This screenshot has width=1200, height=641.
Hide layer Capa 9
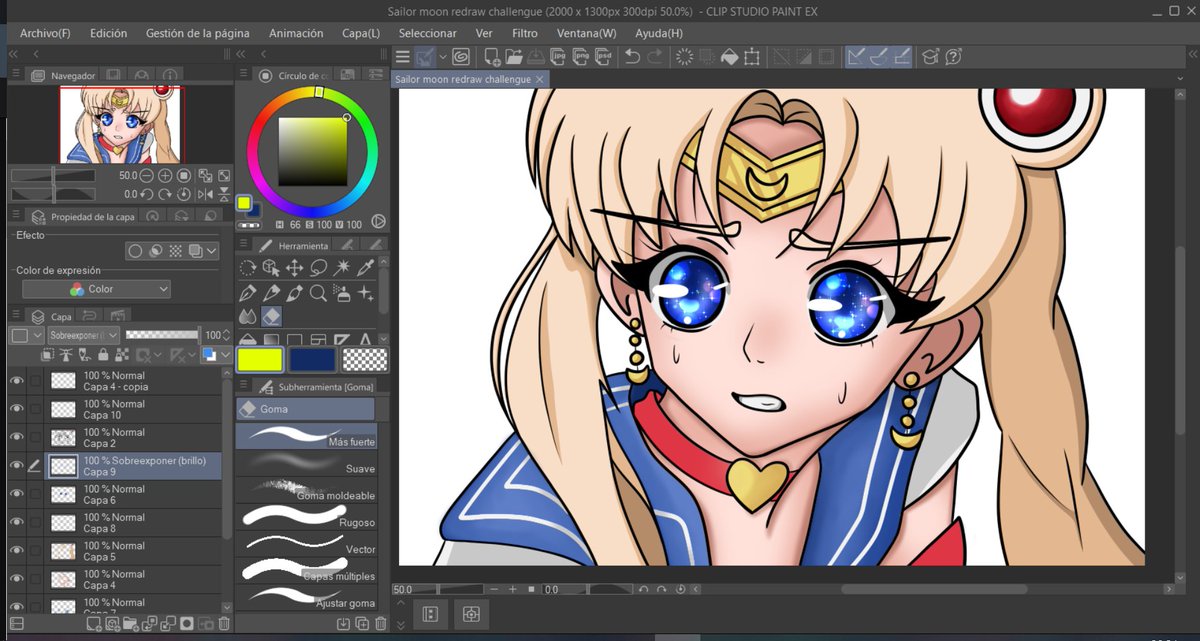15,465
